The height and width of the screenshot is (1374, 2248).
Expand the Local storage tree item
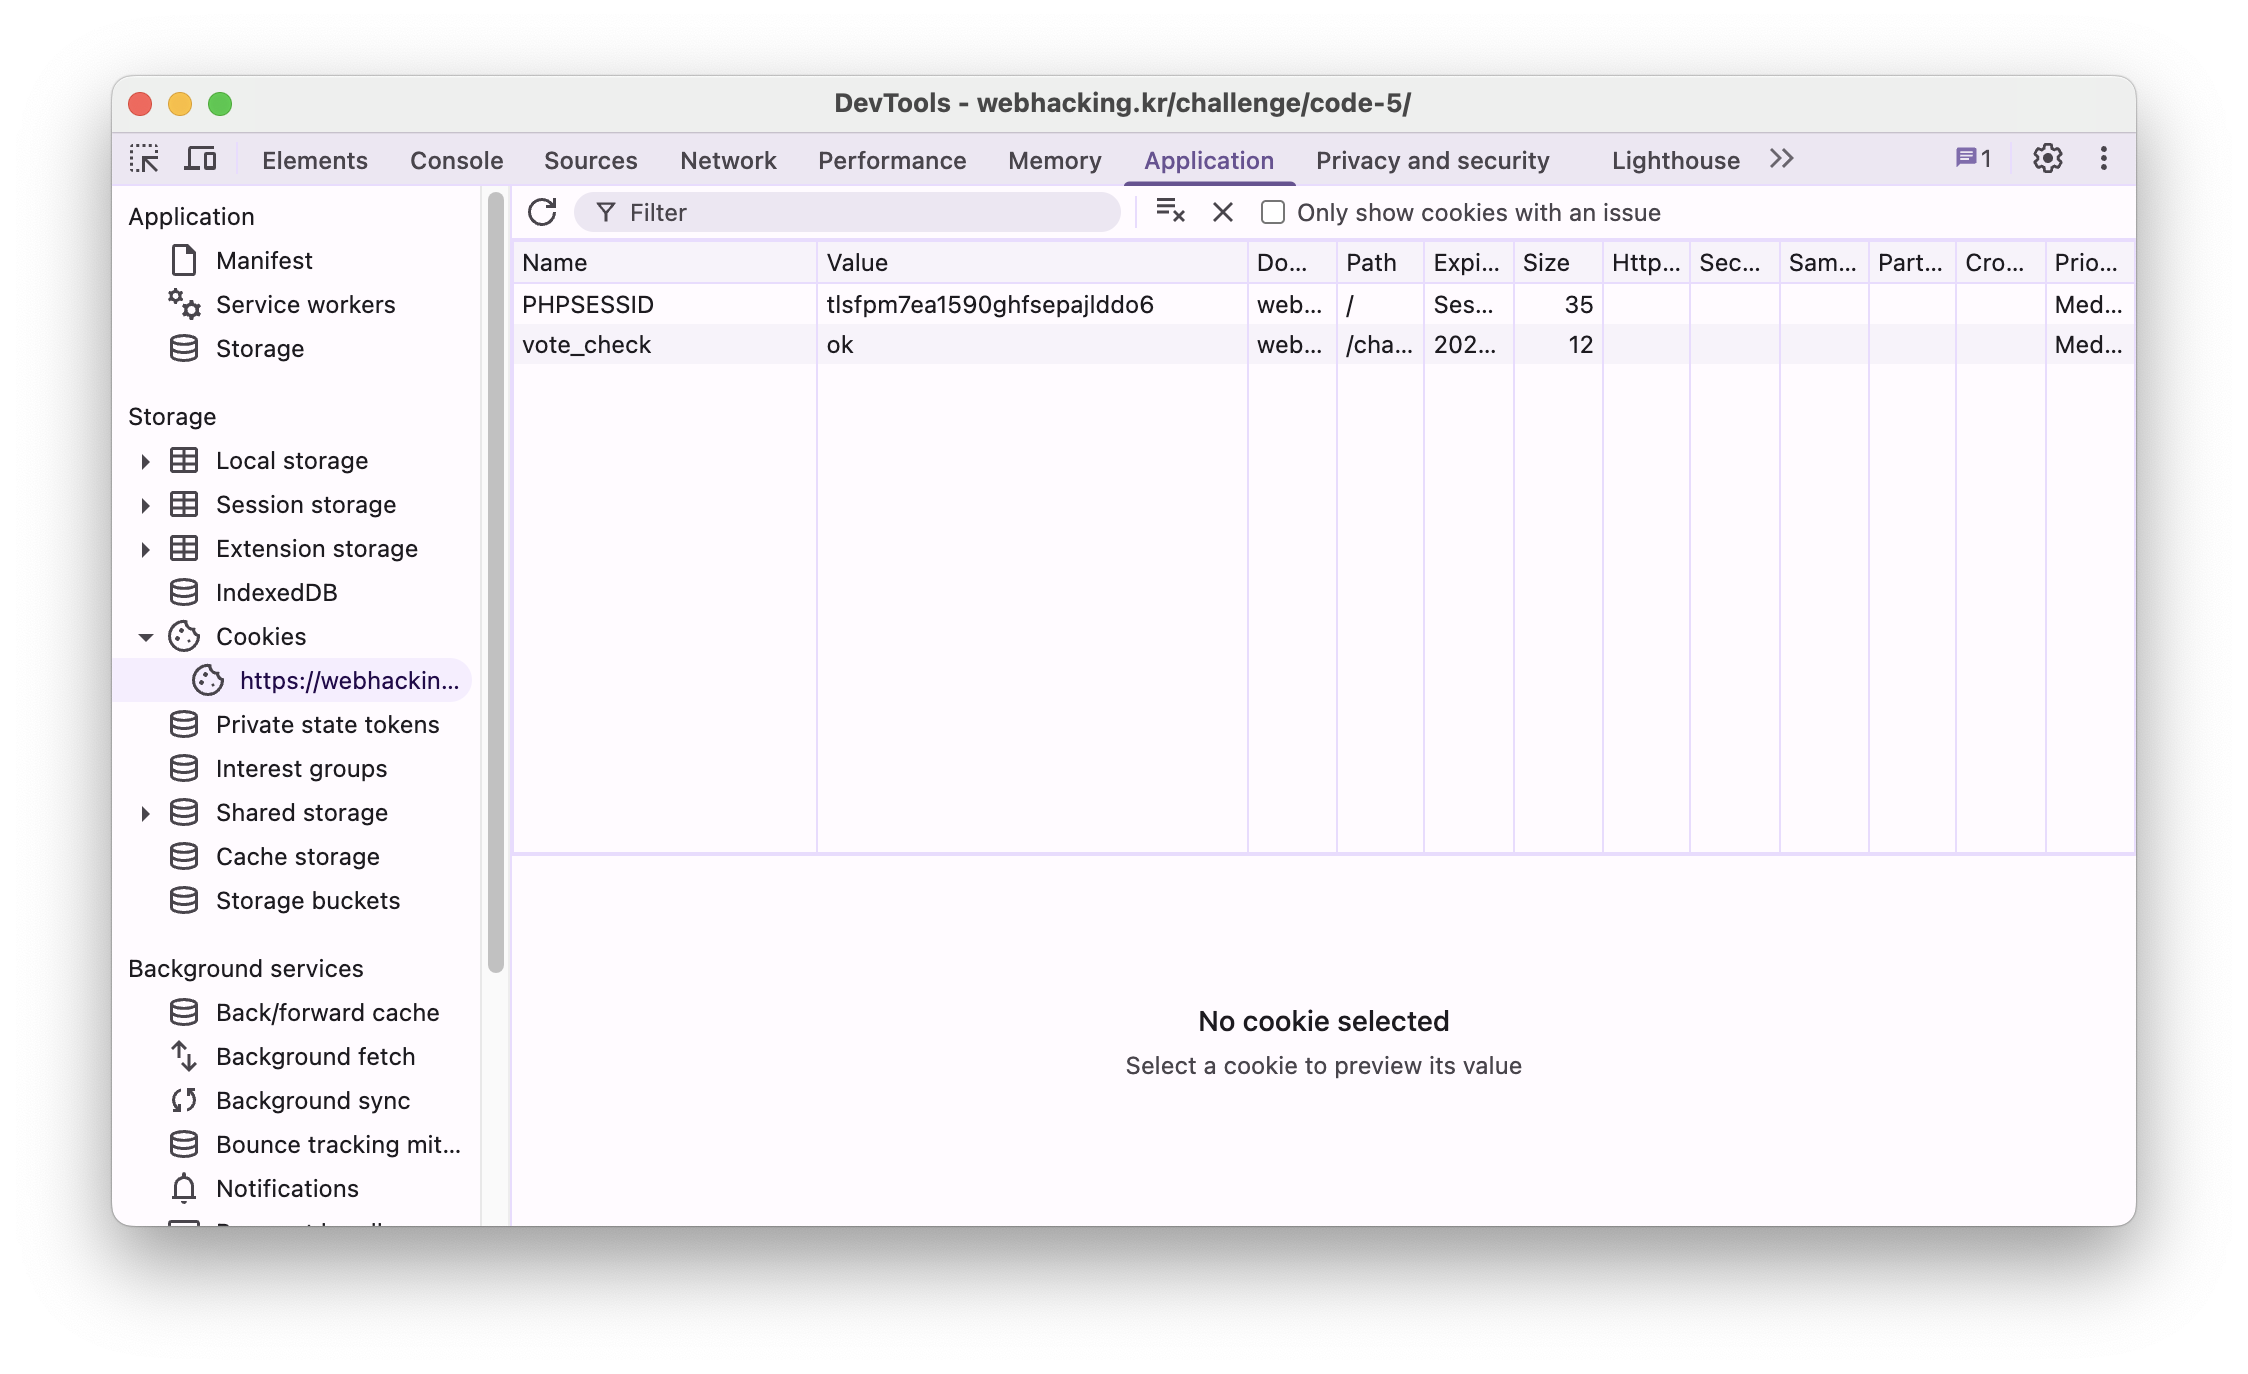146,461
